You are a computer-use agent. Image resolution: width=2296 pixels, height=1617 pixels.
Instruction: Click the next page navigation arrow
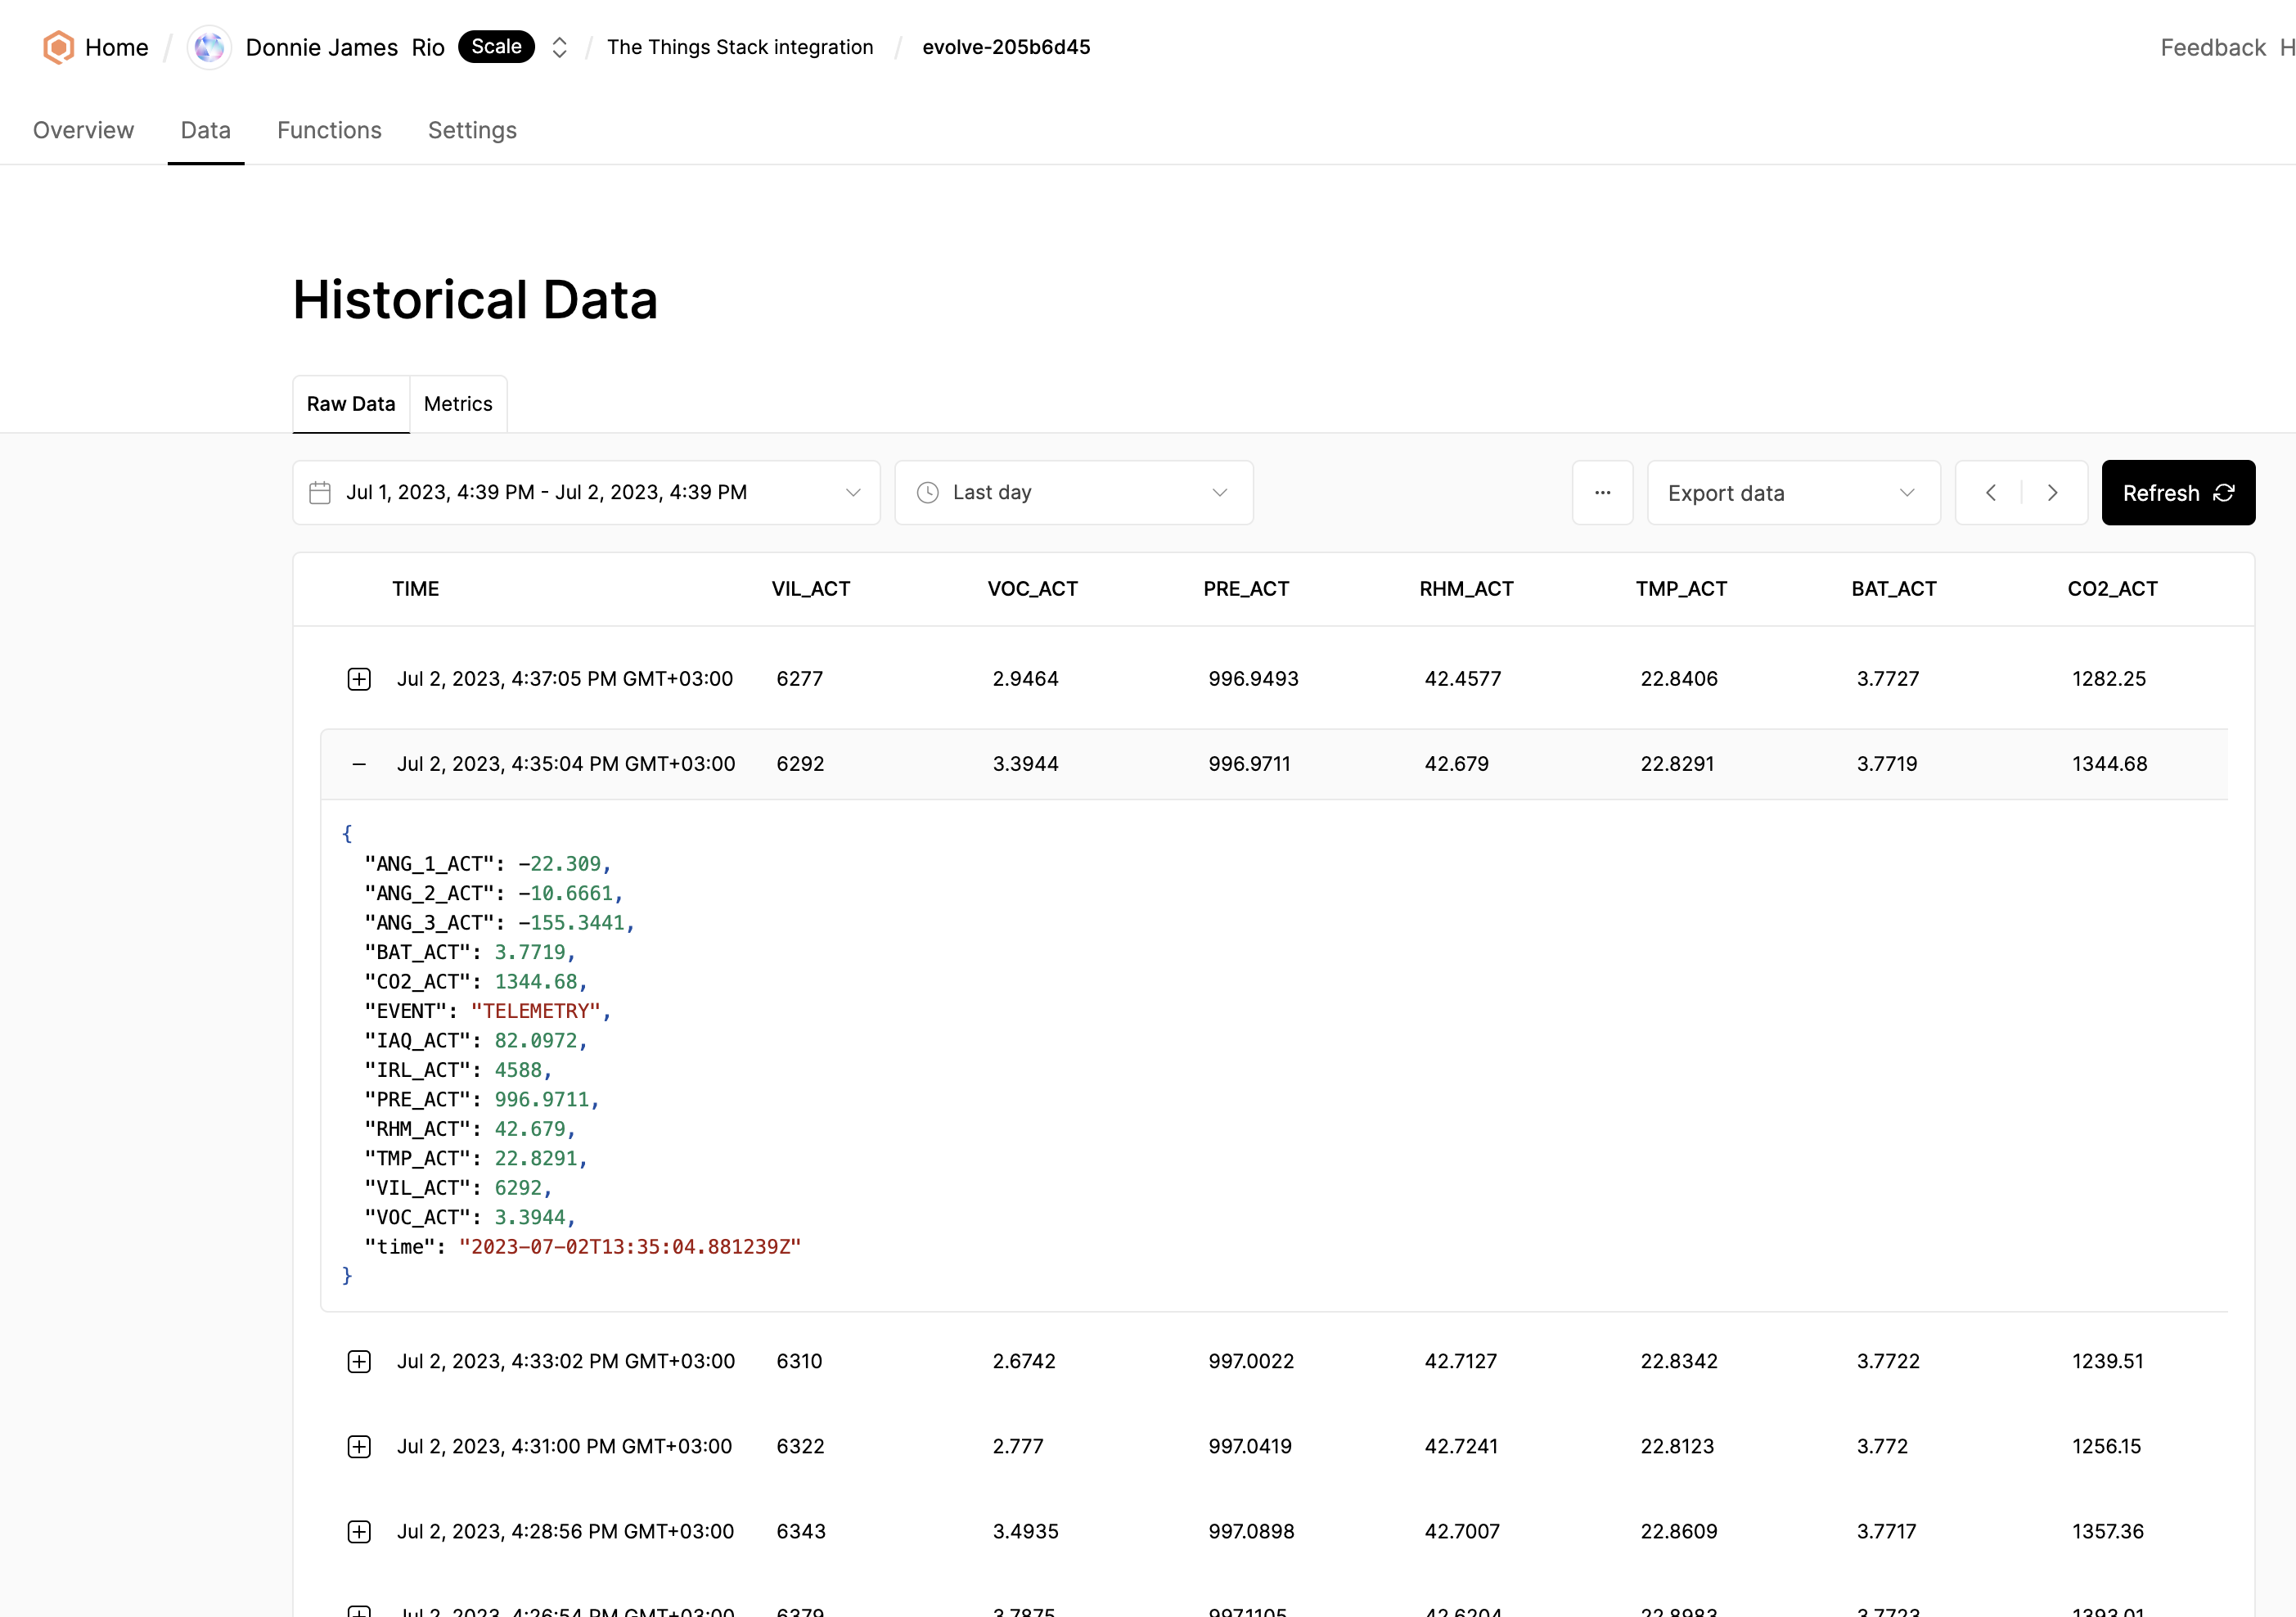[x=2053, y=493]
